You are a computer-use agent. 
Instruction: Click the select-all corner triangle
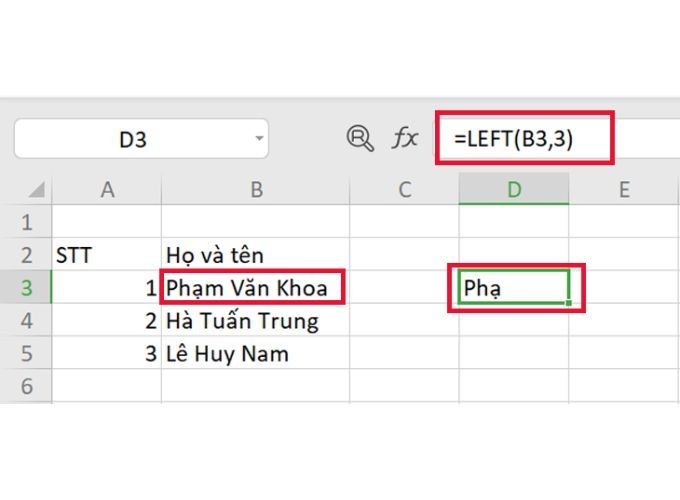tap(34, 189)
